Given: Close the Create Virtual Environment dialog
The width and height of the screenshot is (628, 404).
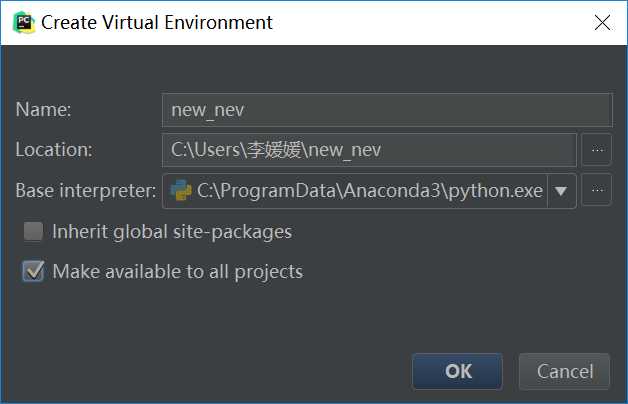Looking at the screenshot, I should (602, 22).
